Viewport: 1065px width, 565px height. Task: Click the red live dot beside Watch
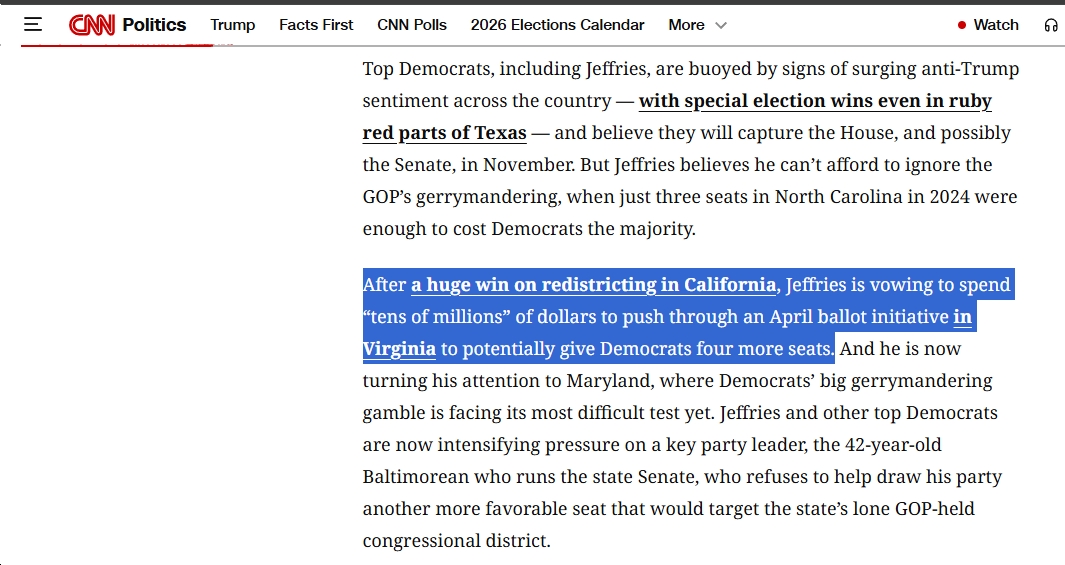click(x=962, y=25)
